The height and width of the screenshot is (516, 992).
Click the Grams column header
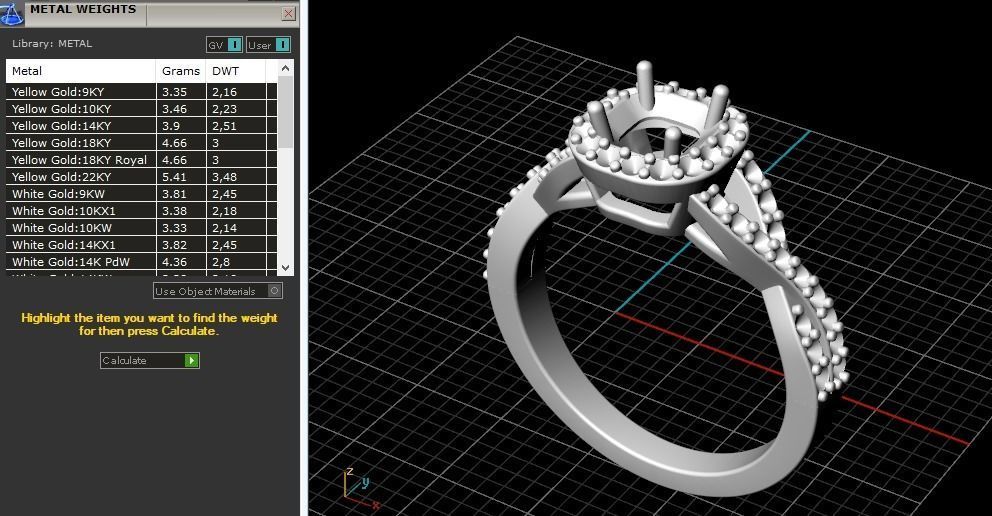pyautogui.click(x=181, y=71)
